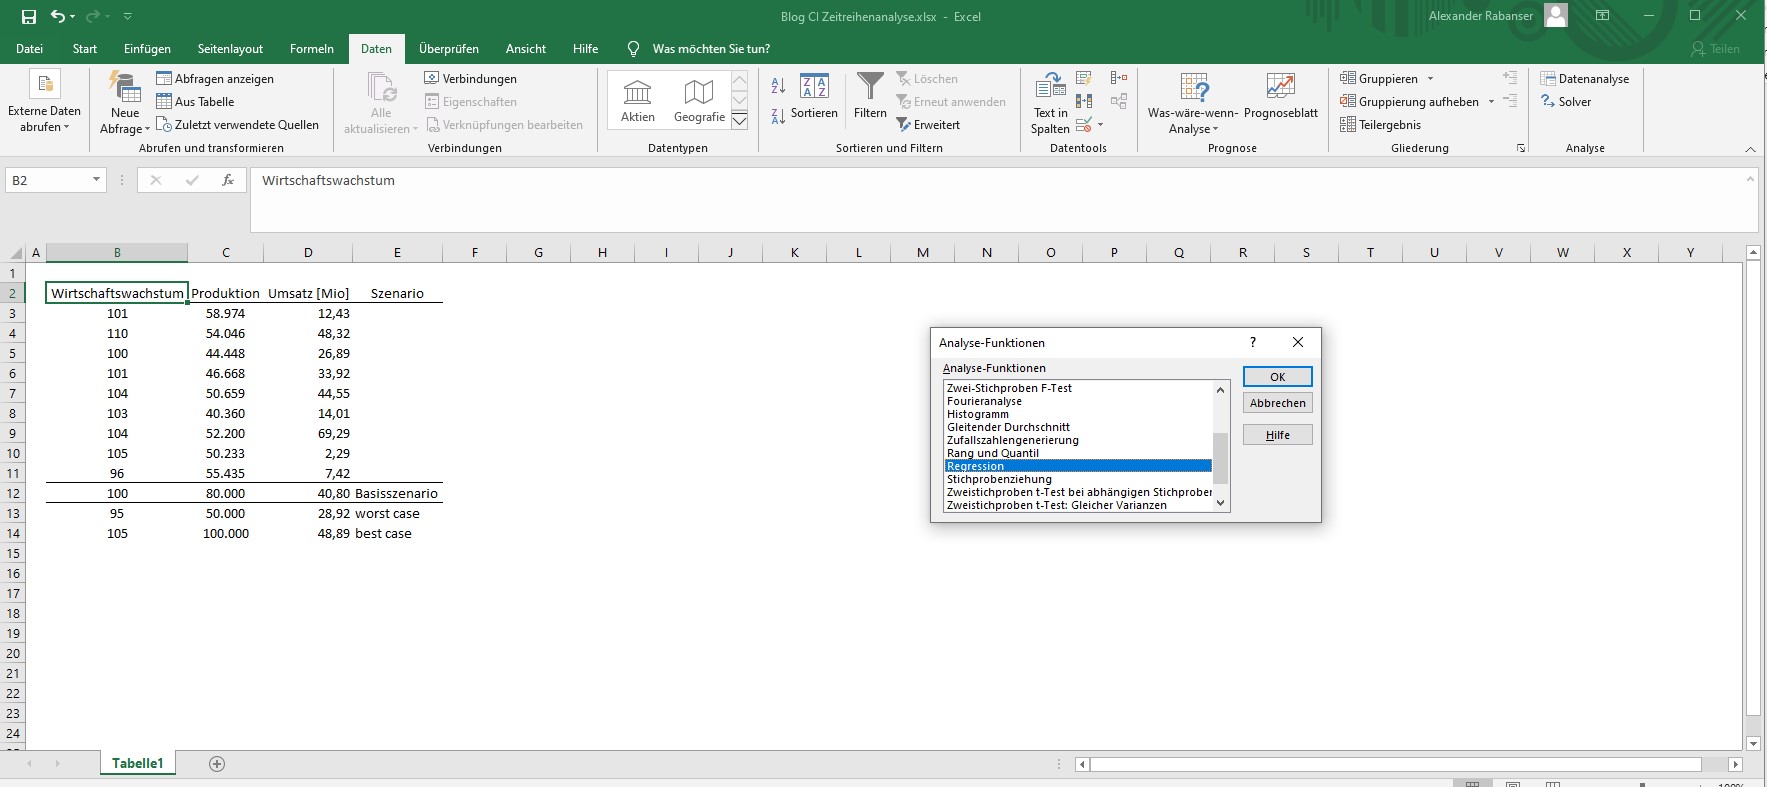Switch to the Formeln ribbon tab
1767x787 pixels.
pos(311,49)
